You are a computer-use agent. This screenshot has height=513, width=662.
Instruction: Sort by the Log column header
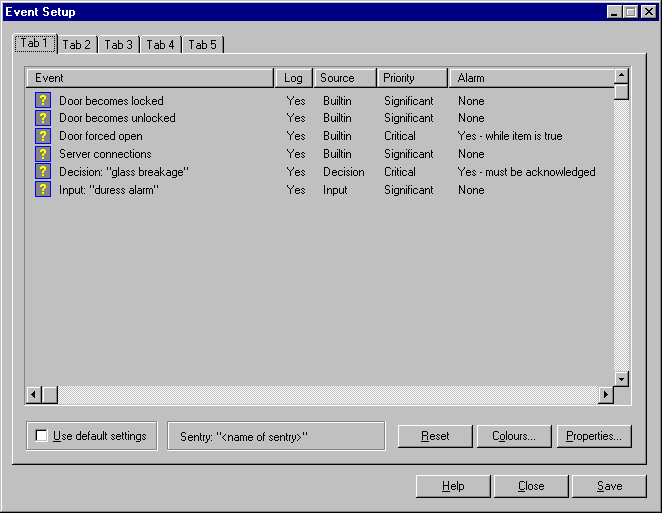293,78
